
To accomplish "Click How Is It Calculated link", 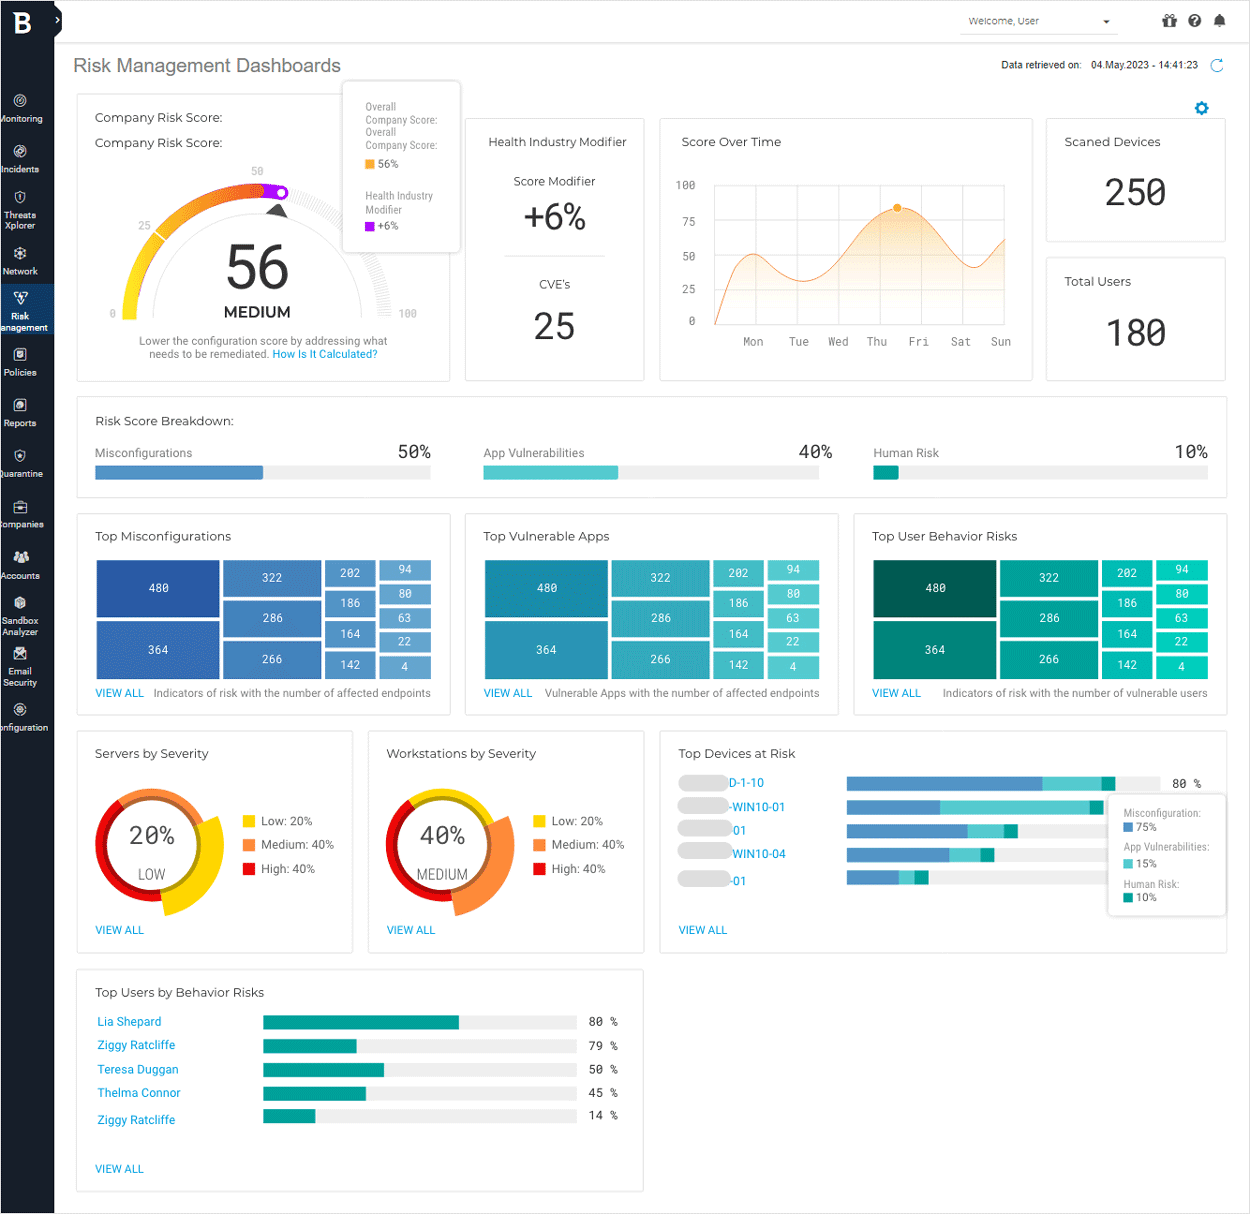I will click(x=325, y=353).
